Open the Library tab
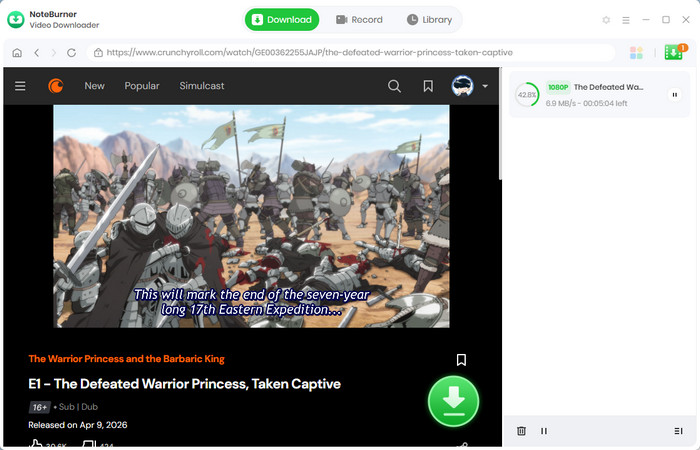The width and height of the screenshot is (700, 450). [x=429, y=20]
